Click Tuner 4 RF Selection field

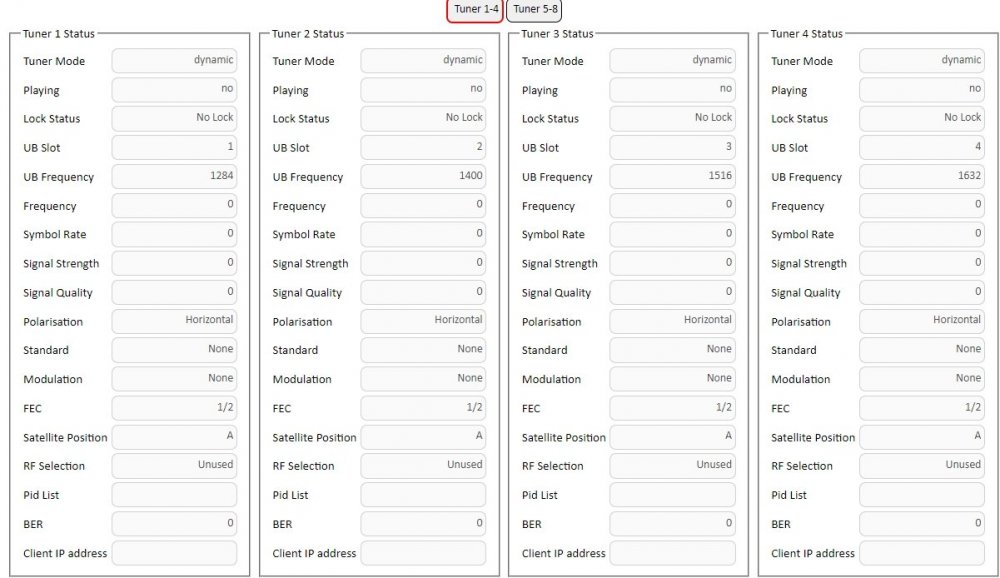(922, 466)
